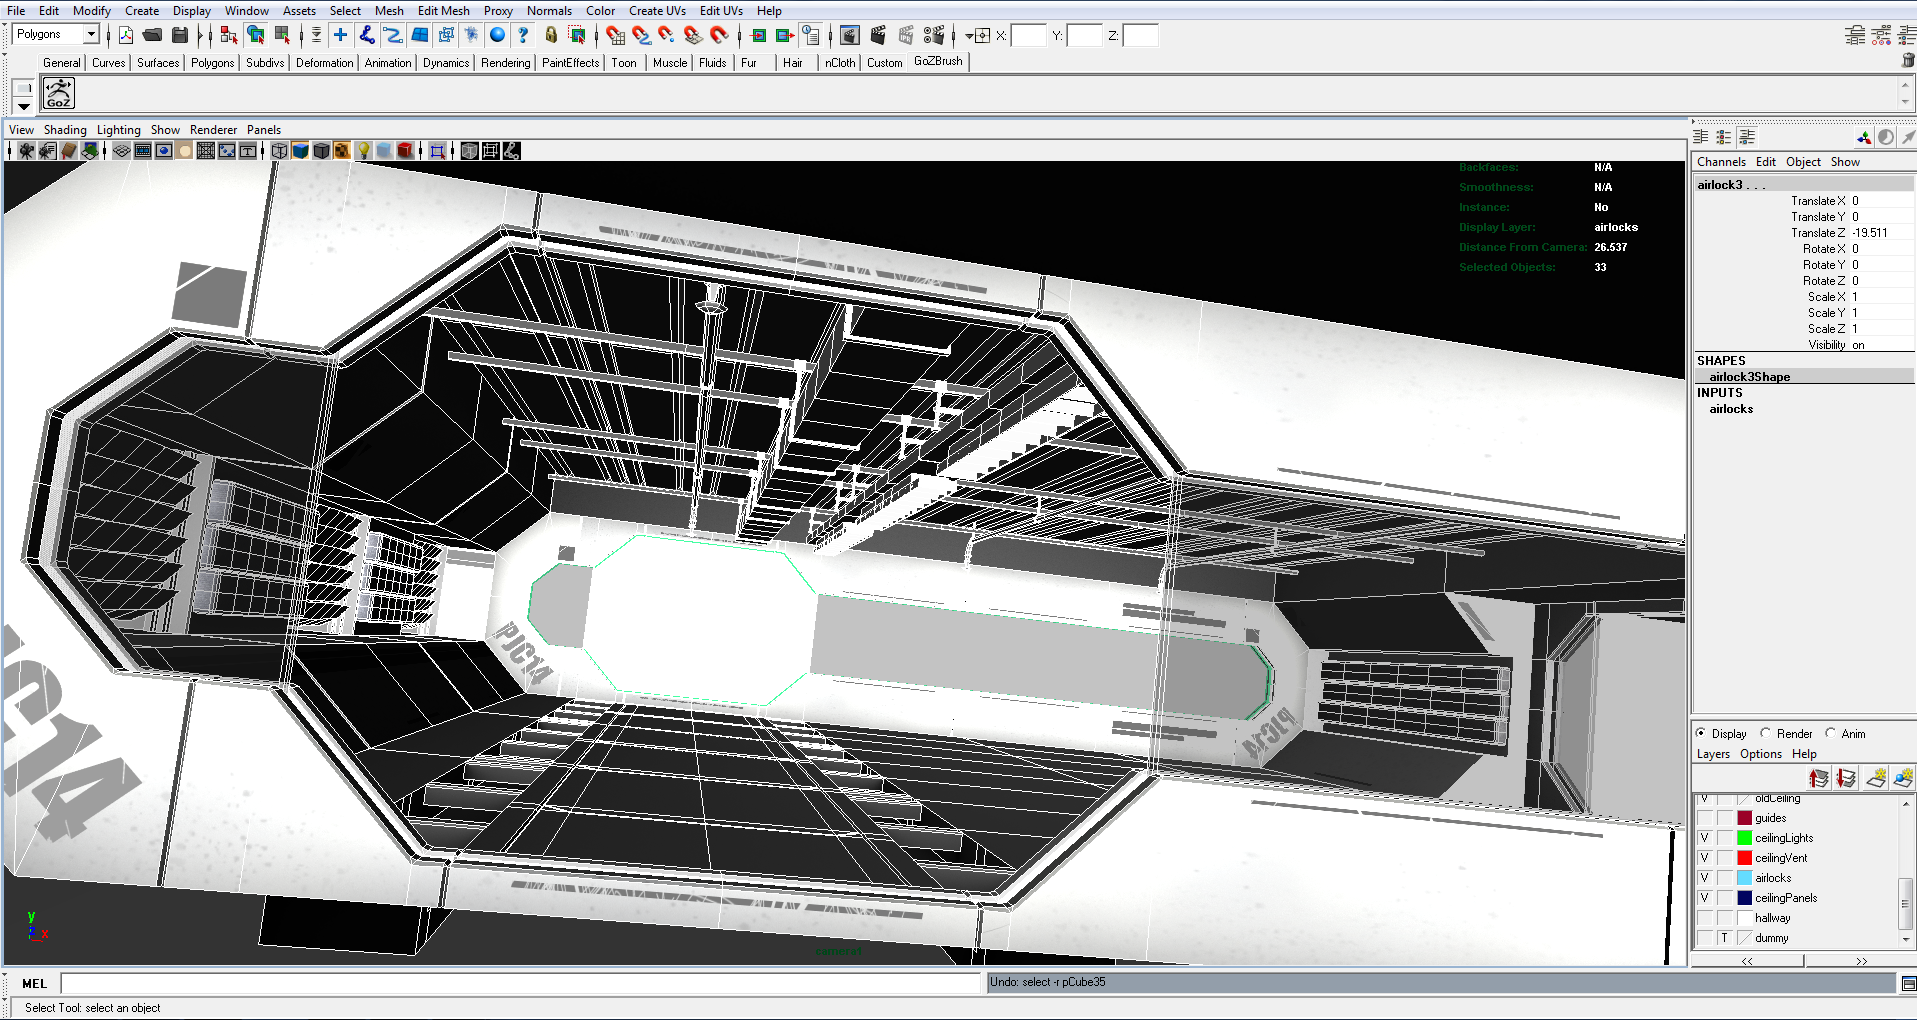Image resolution: width=1917 pixels, height=1020 pixels.
Task: Move selected layer down icon
Action: coord(1846,778)
